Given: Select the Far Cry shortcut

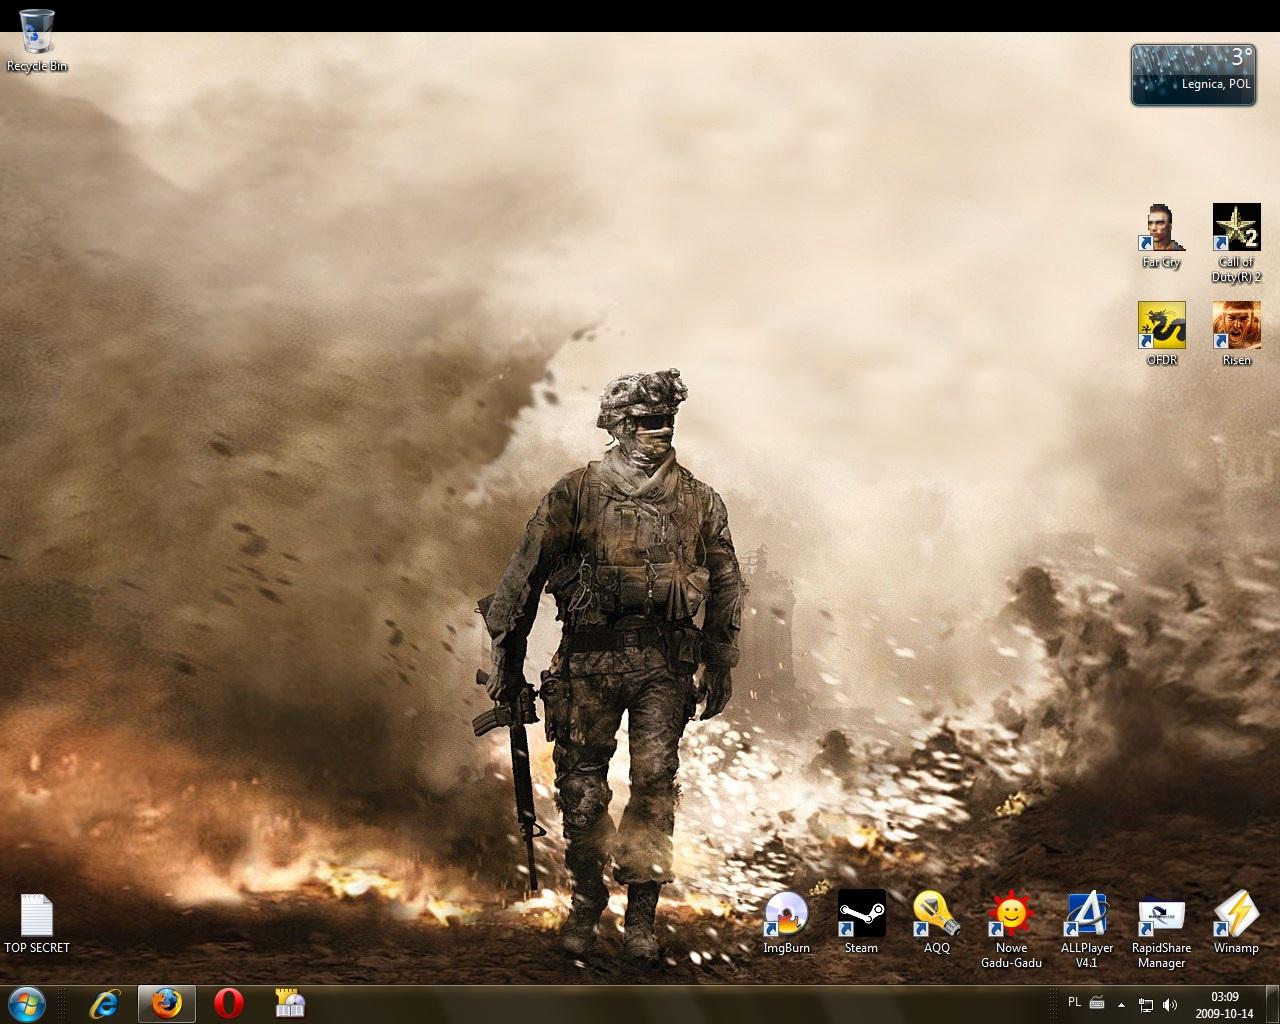Looking at the screenshot, I should coord(1162,236).
